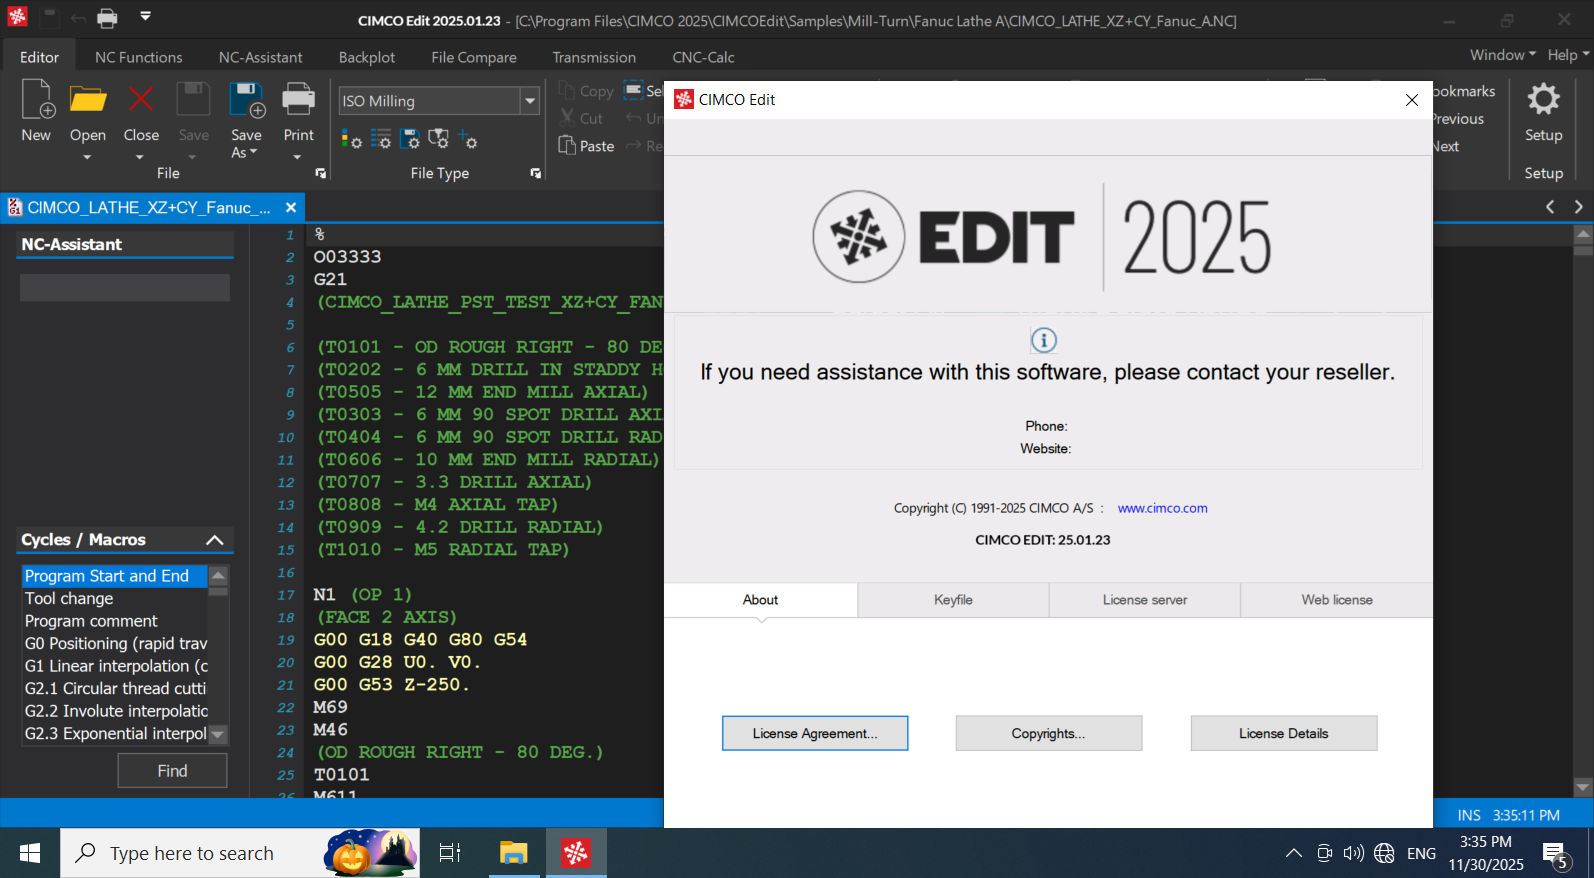Click the Copyrights... button
The width and height of the screenshot is (1594, 878).
(x=1048, y=733)
